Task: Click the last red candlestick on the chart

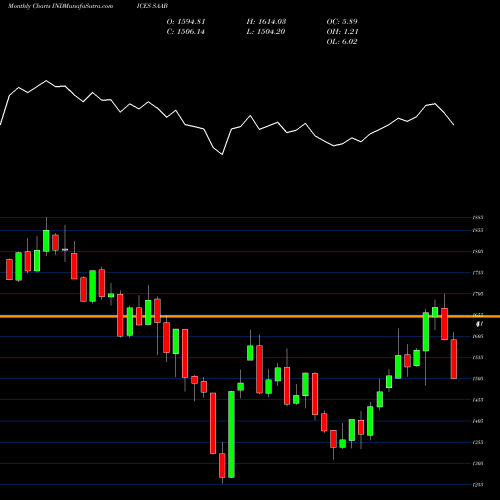Action: (454, 359)
